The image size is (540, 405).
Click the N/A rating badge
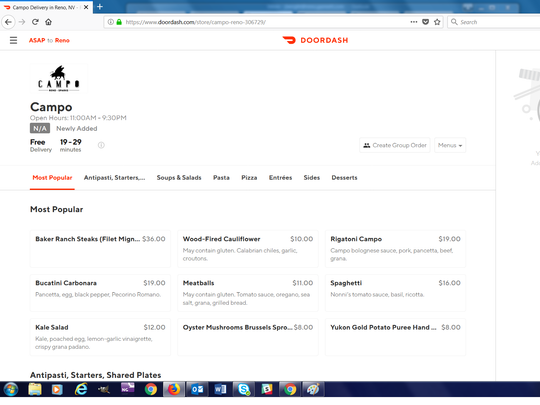(40, 128)
